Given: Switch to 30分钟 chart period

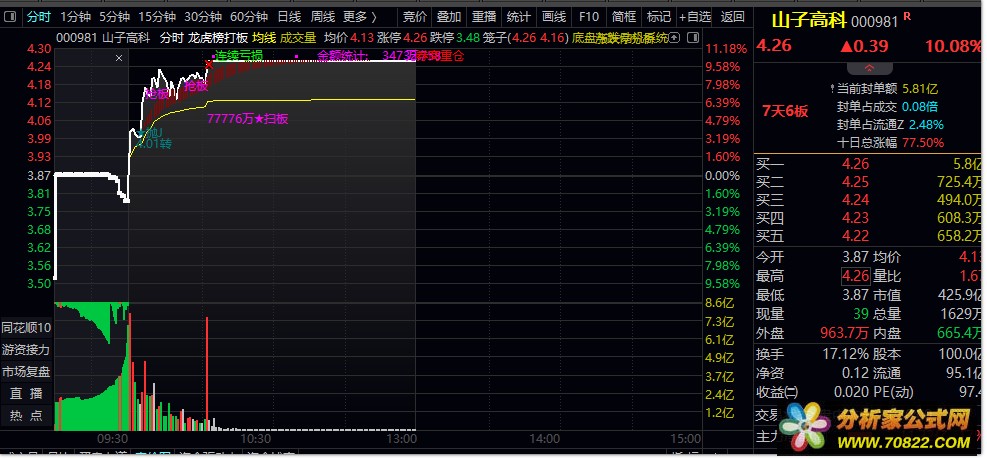Looking at the screenshot, I should tap(203, 17).
